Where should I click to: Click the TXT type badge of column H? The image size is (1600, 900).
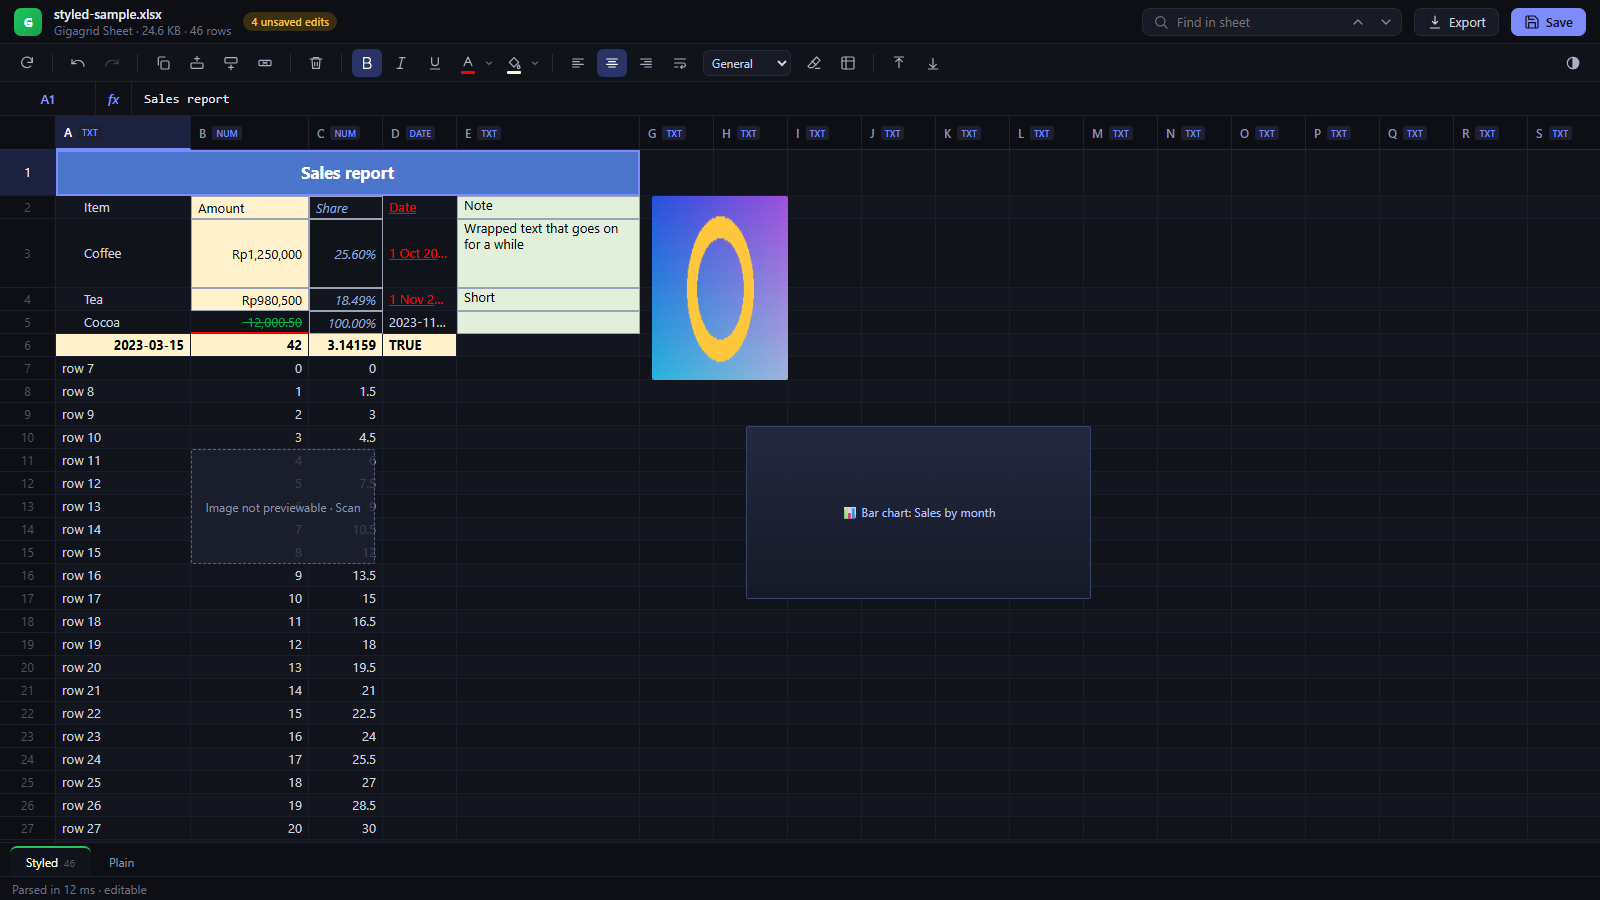pyautogui.click(x=748, y=133)
